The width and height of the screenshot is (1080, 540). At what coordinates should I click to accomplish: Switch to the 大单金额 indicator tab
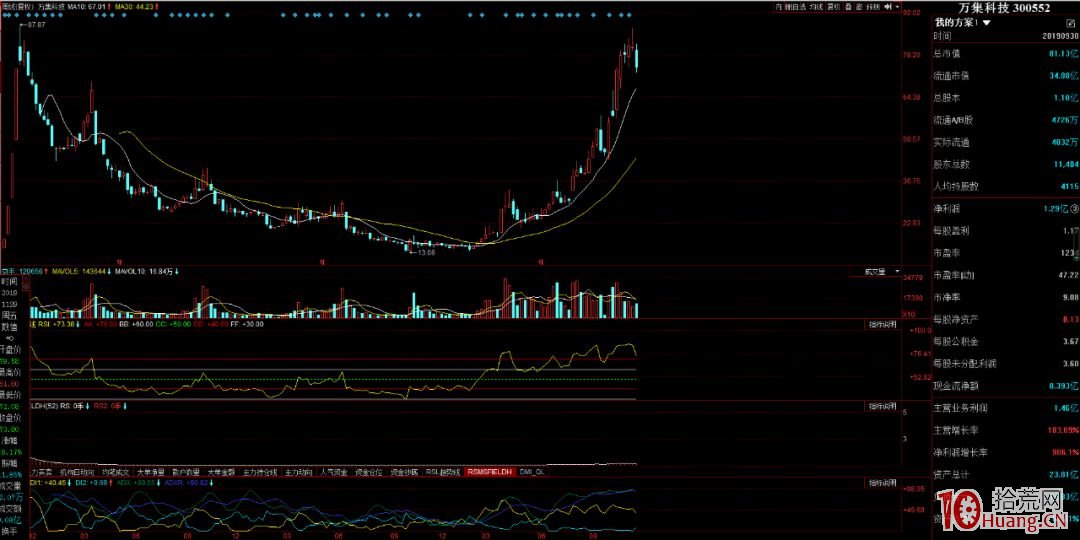220,472
